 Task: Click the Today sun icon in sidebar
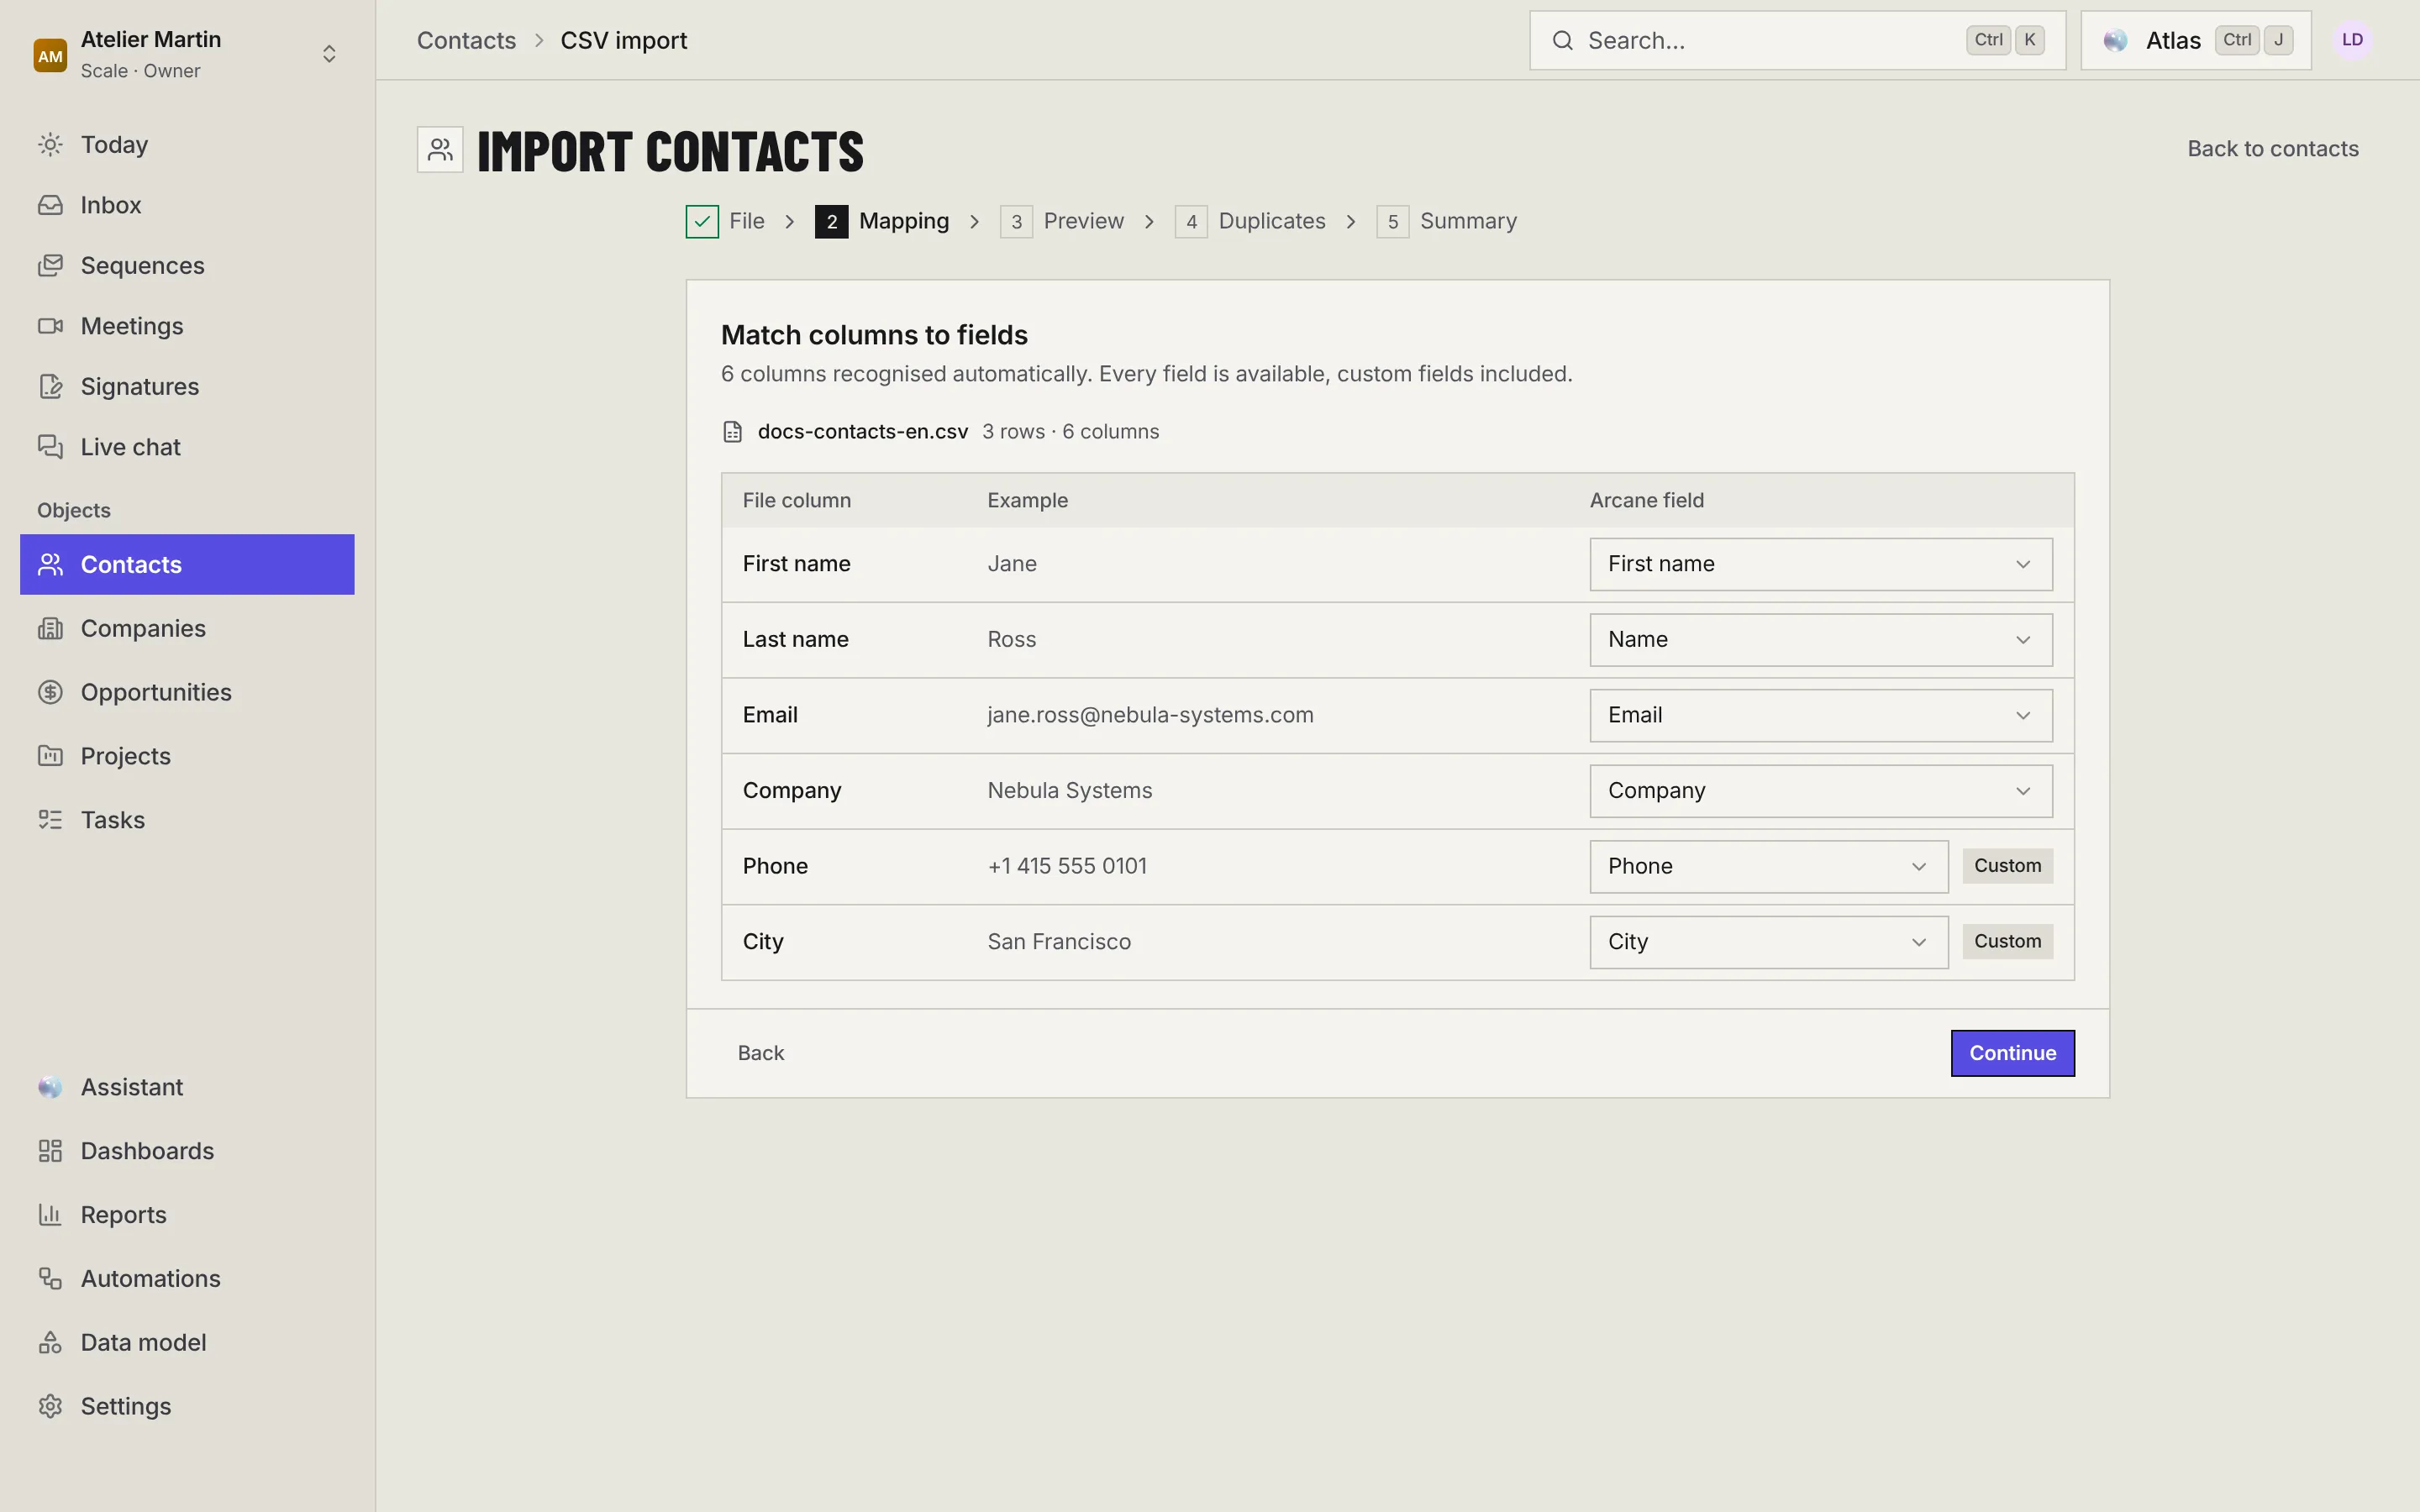[50, 145]
